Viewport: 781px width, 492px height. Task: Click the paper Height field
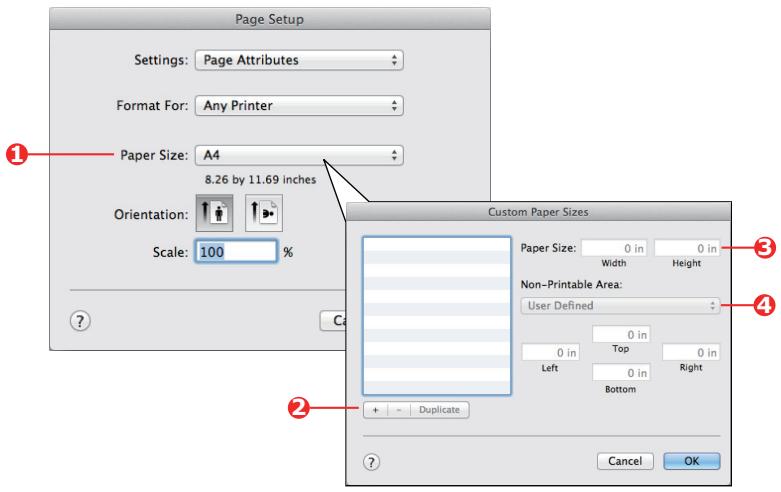click(x=687, y=248)
